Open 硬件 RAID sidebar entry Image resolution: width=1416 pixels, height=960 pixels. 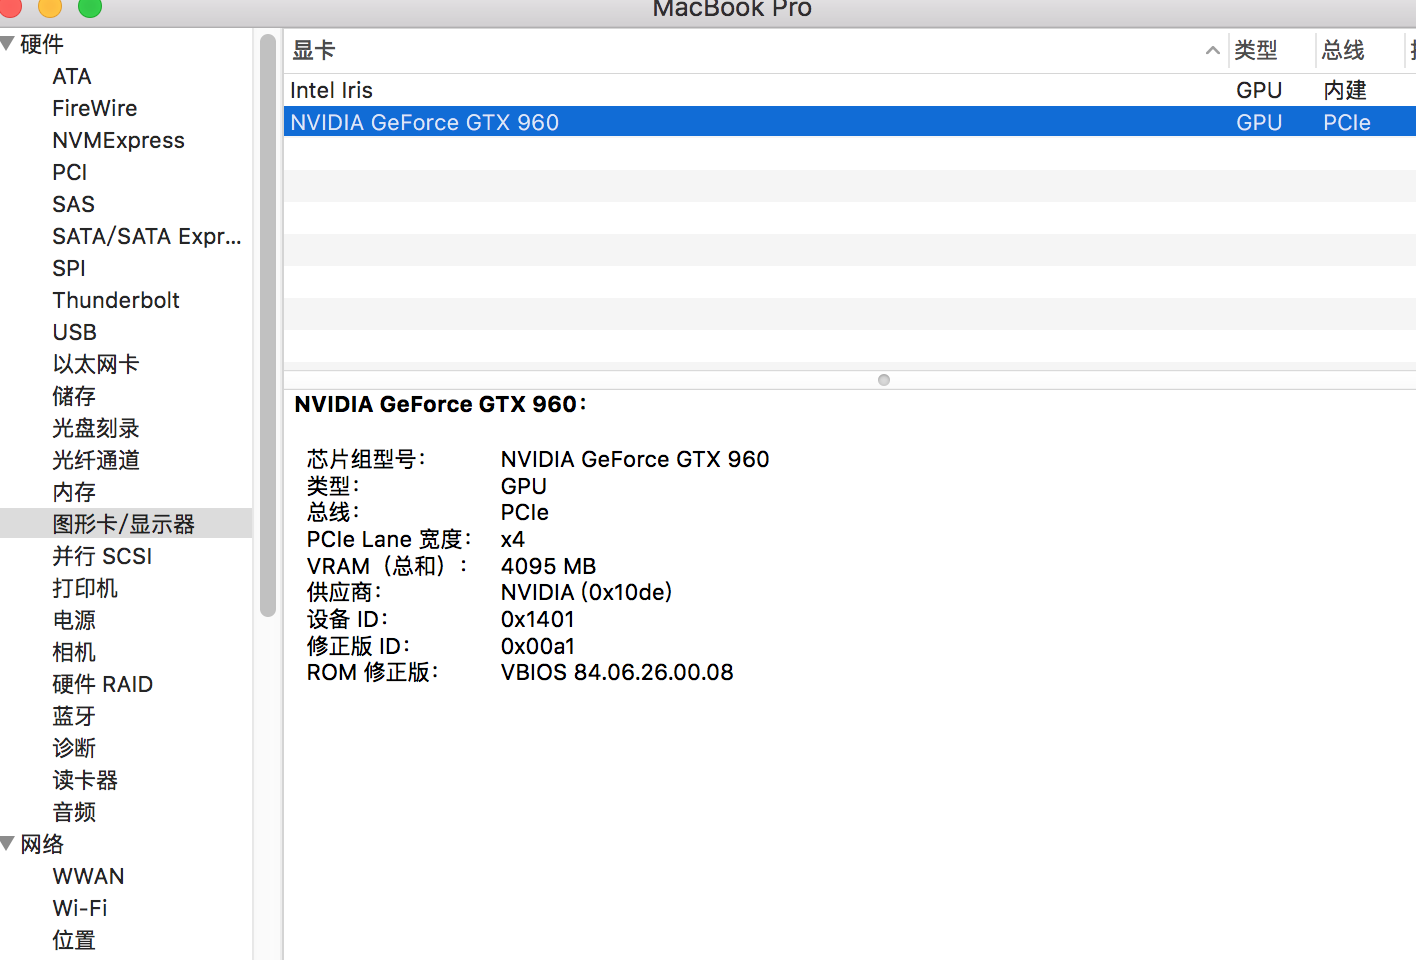pyautogui.click(x=103, y=685)
